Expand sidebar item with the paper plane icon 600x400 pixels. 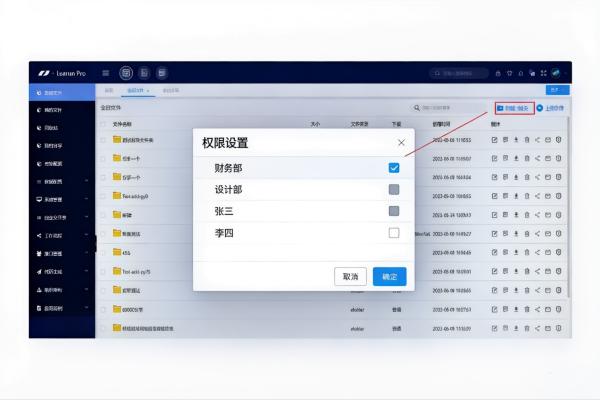pyautogui.click(x=62, y=271)
